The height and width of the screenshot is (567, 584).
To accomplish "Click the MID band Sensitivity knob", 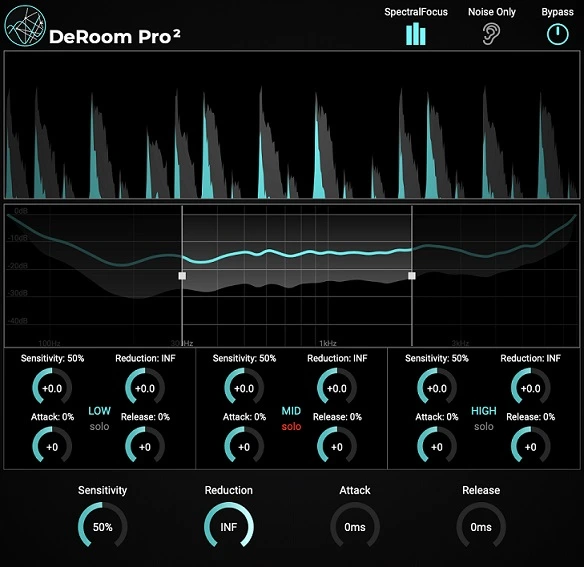I will point(244,386).
